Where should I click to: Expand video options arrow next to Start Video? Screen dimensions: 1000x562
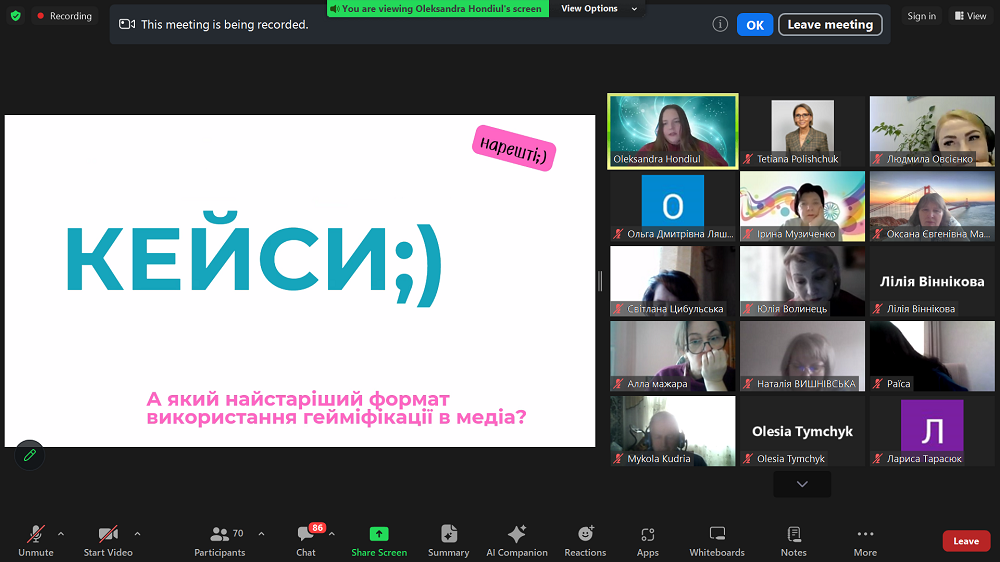point(137,533)
